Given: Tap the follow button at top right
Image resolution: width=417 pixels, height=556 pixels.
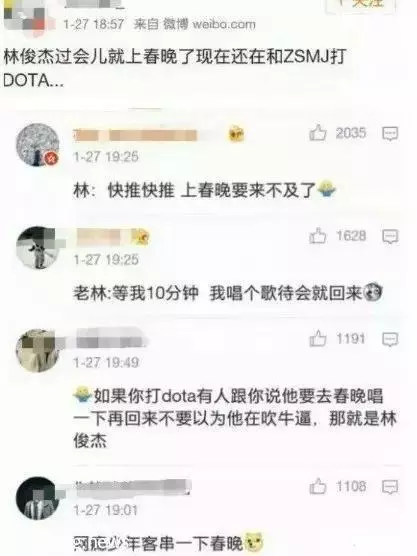Looking at the screenshot, I should [x=361, y=4].
